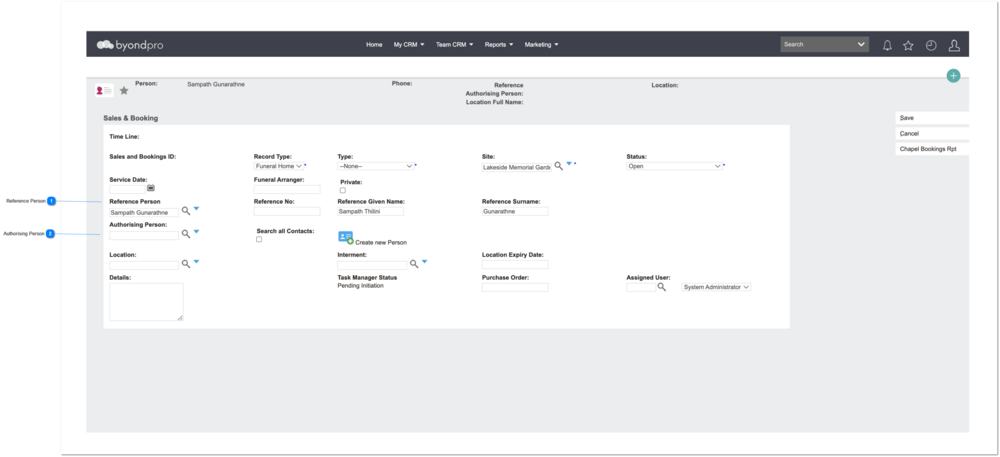Click the Funeral Arranger input field
The height and width of the screenshot is (457, 1000).
[x=287, y=189]
